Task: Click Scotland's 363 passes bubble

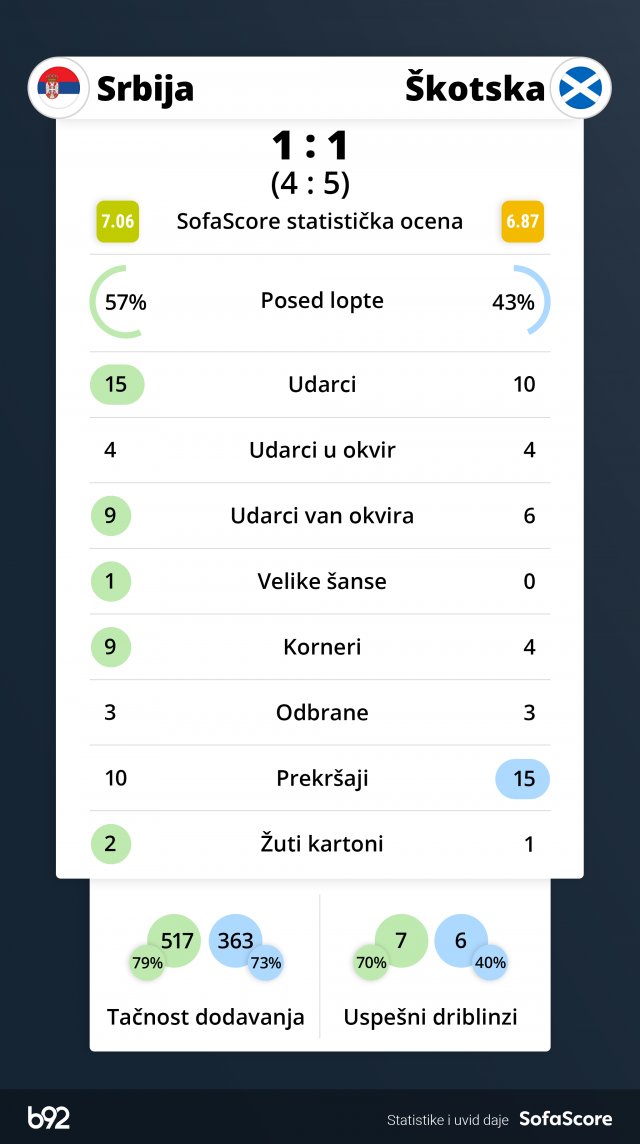Action: click(x=234, y=940)
